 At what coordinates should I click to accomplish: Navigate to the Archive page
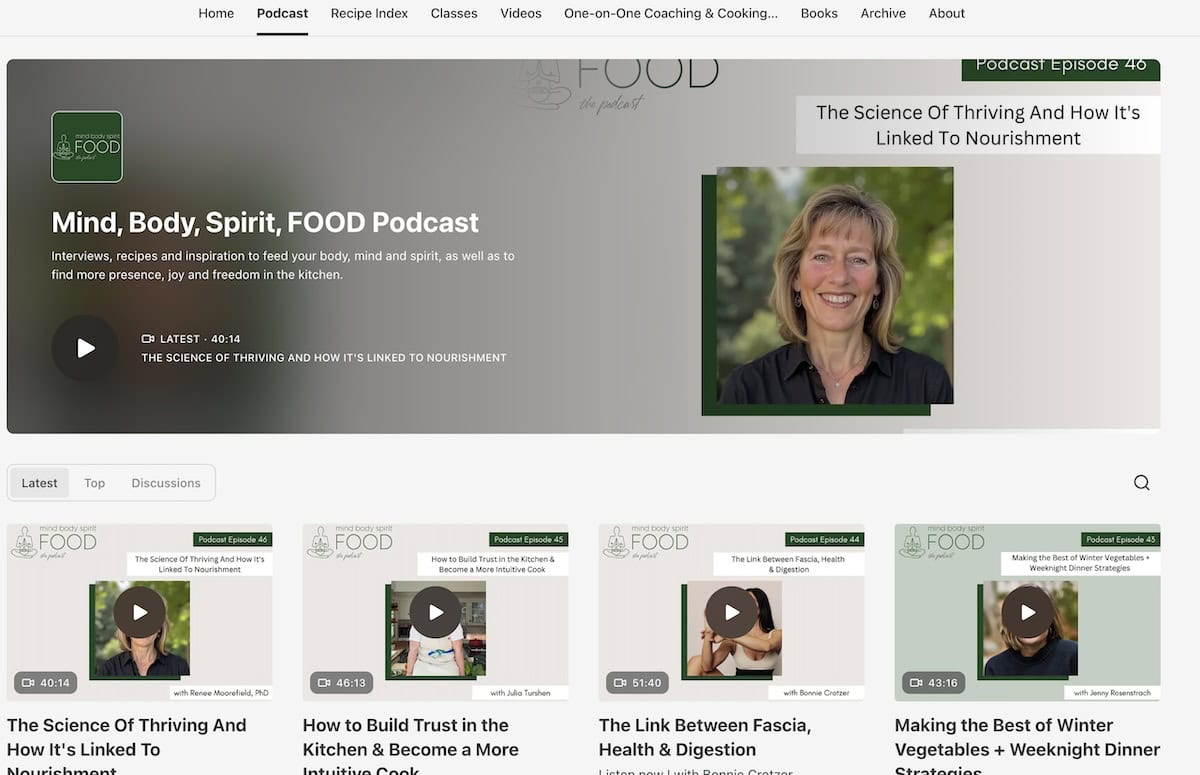click(883, 14)
